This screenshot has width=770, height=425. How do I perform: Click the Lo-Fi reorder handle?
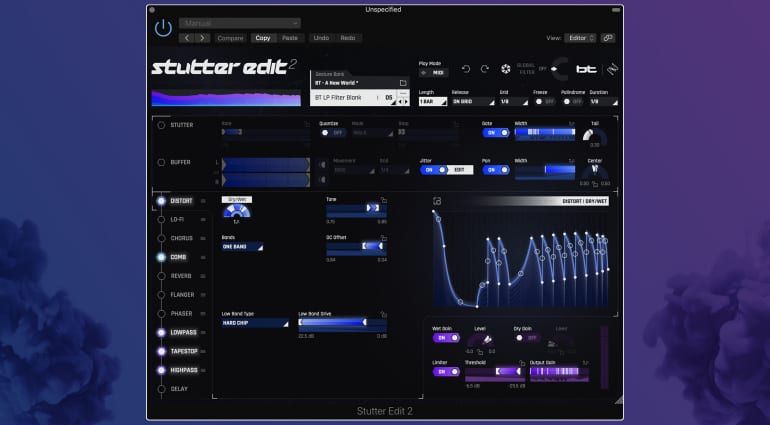[203, 220]
